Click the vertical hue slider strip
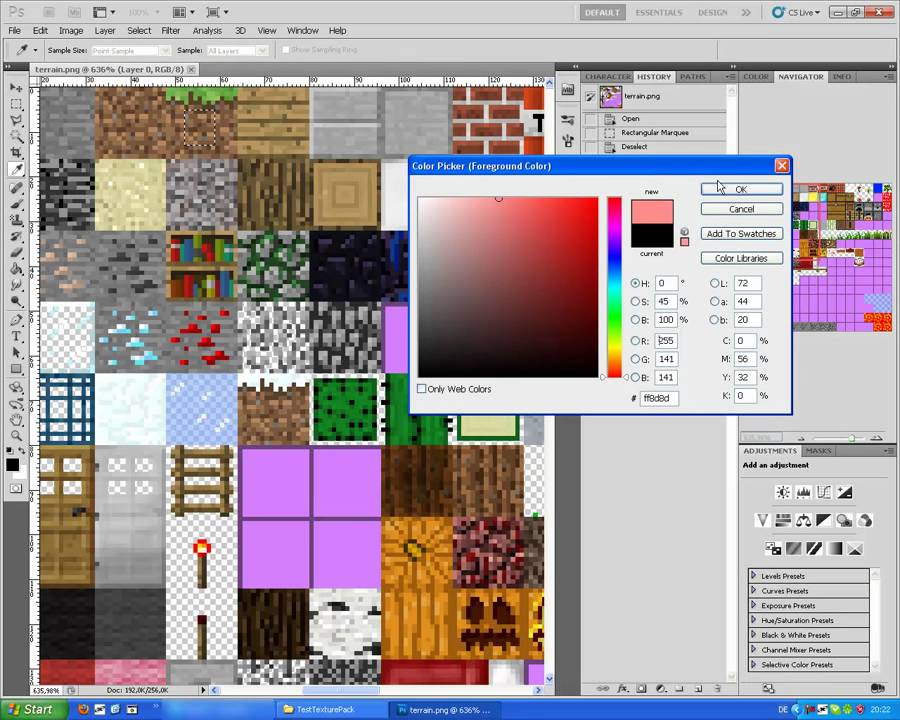 point(614,287)
